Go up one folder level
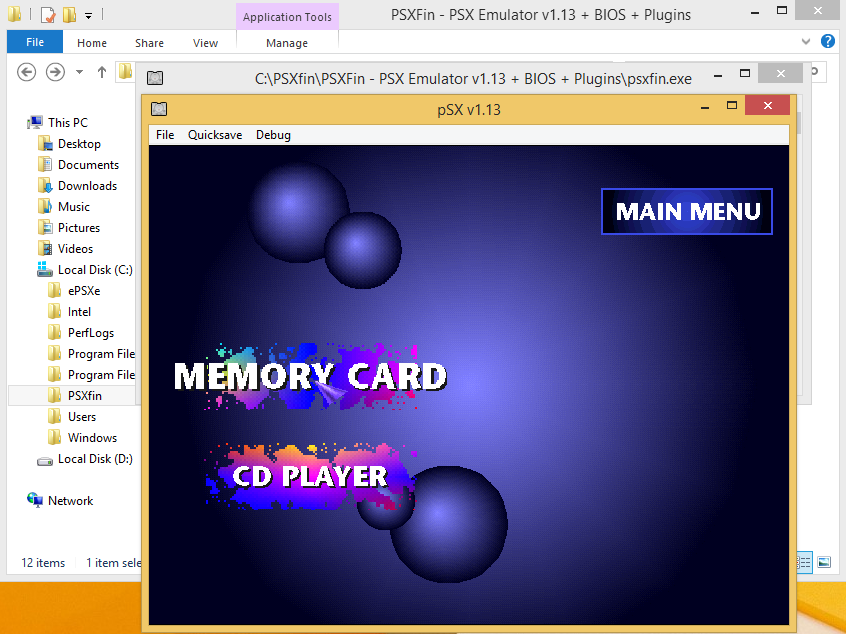Screen dimensions: 846x634 coord(101,72)
